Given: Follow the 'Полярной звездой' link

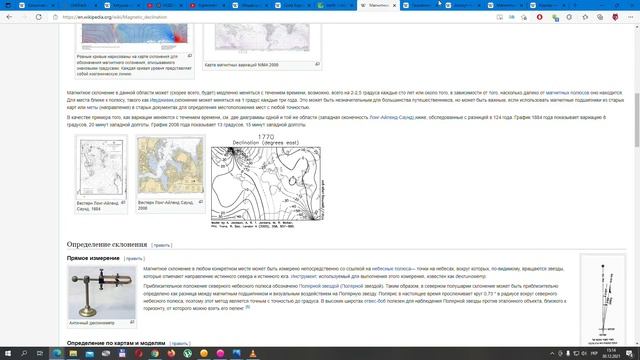Looking at the screenshot, I should pos(319,286).
